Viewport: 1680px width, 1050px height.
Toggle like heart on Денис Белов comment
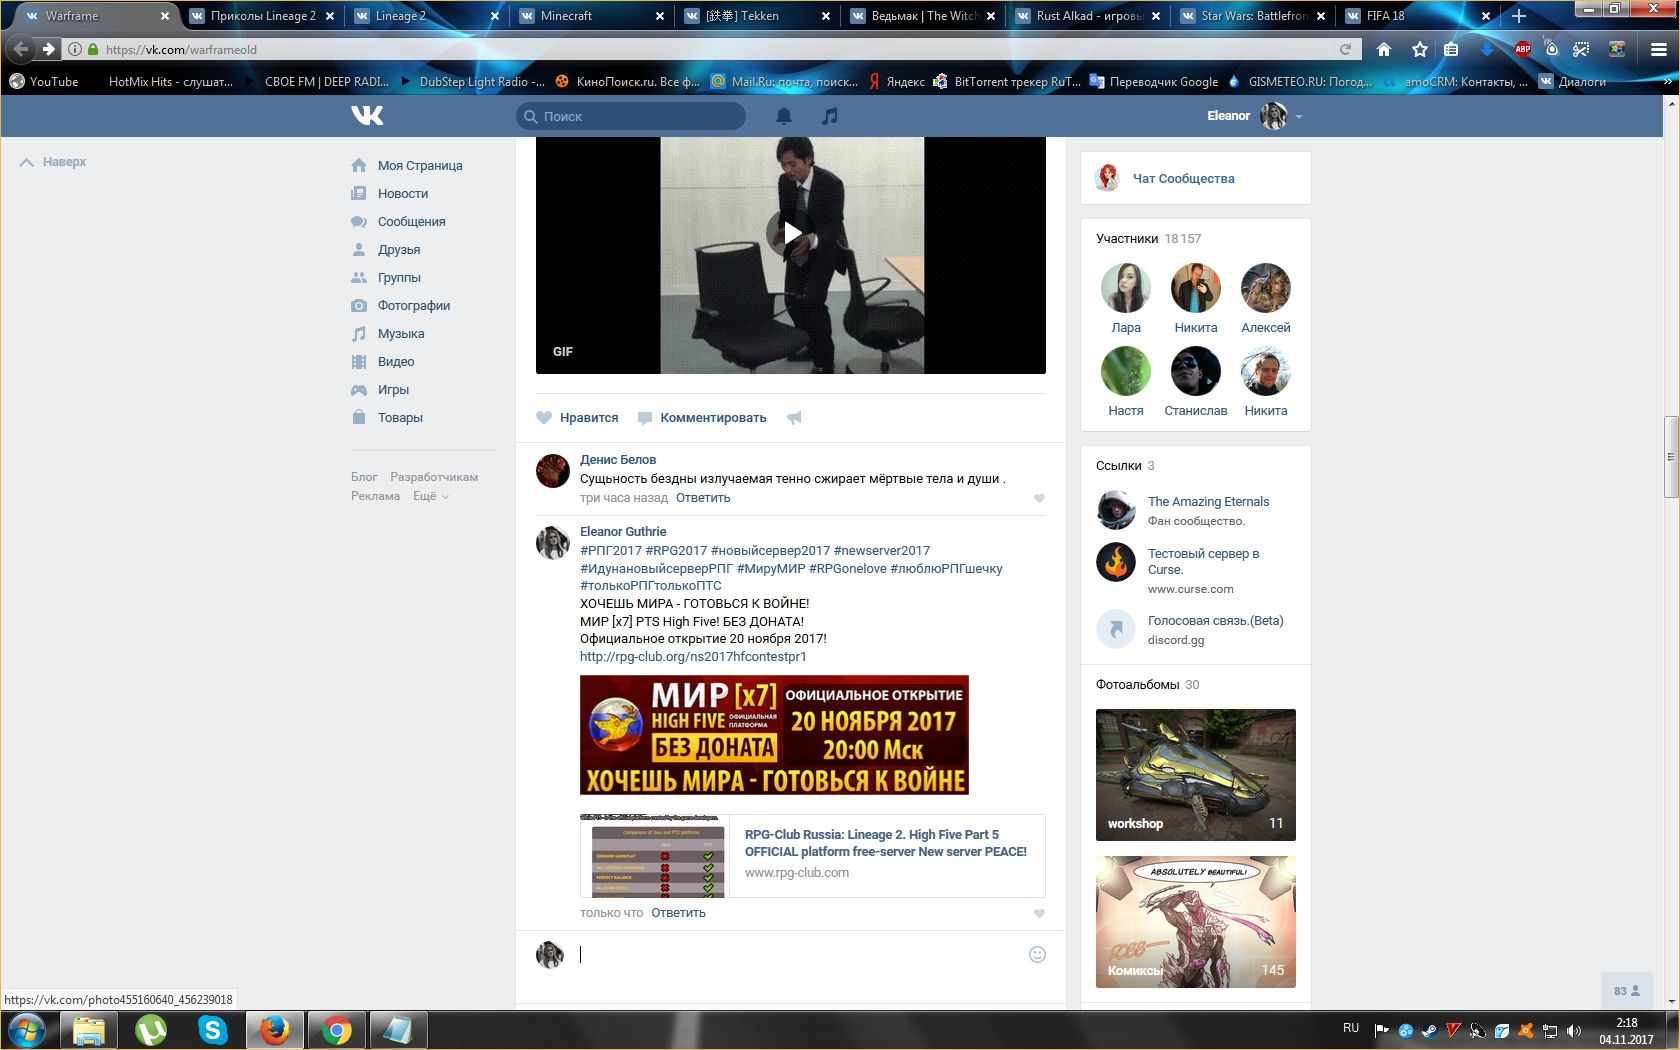tap(1039, 498)
